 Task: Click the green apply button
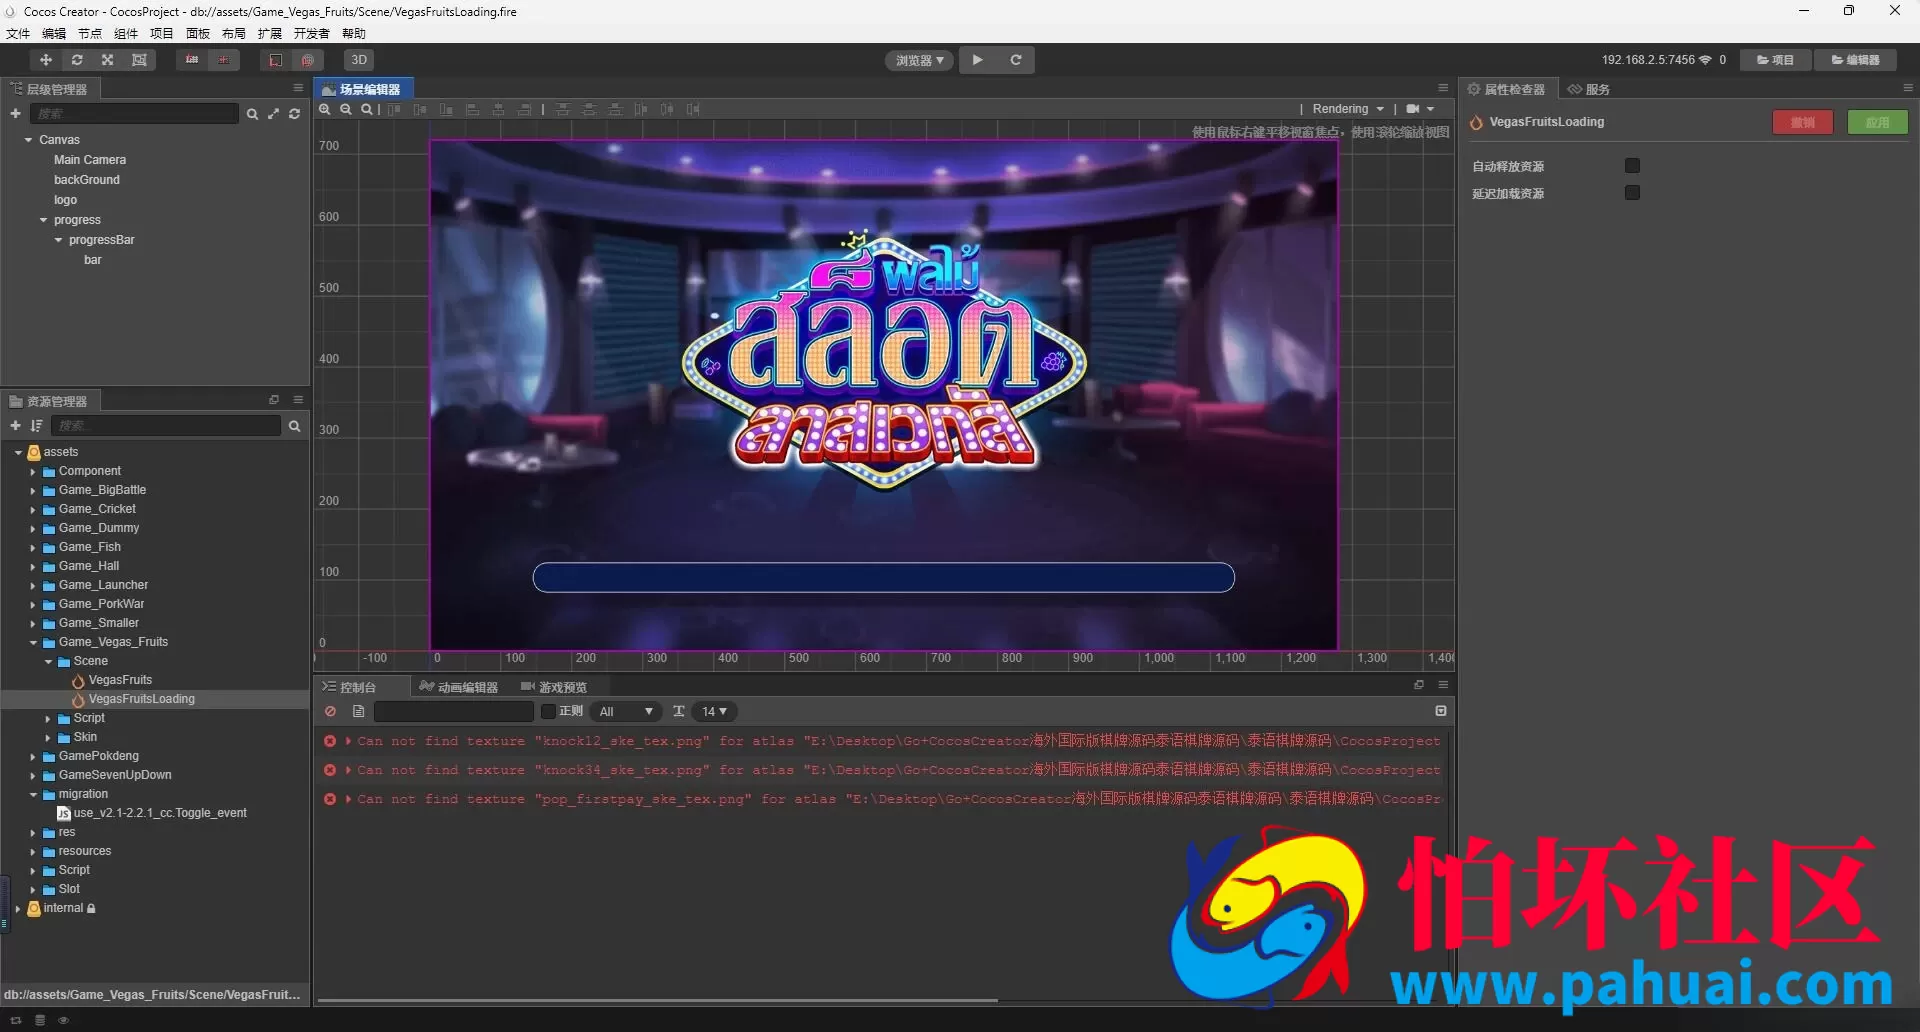click(x=1878, y=122)
